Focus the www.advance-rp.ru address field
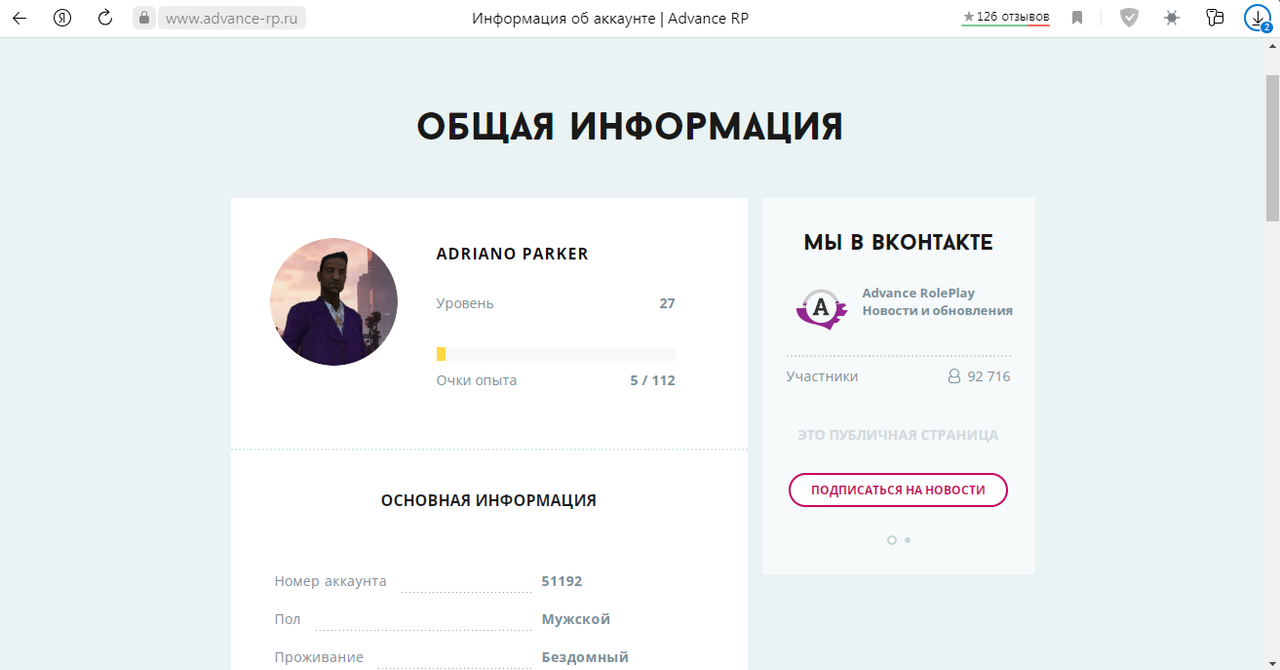This screenshot has height=670, width=1280. tap(232, 18)
